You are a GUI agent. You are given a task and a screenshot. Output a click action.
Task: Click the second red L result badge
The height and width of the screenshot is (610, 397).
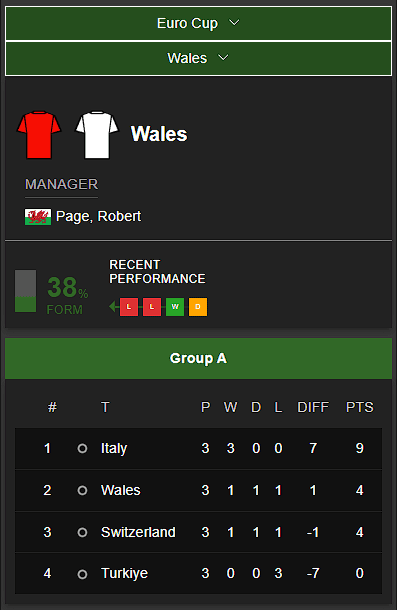coord(152,307)
